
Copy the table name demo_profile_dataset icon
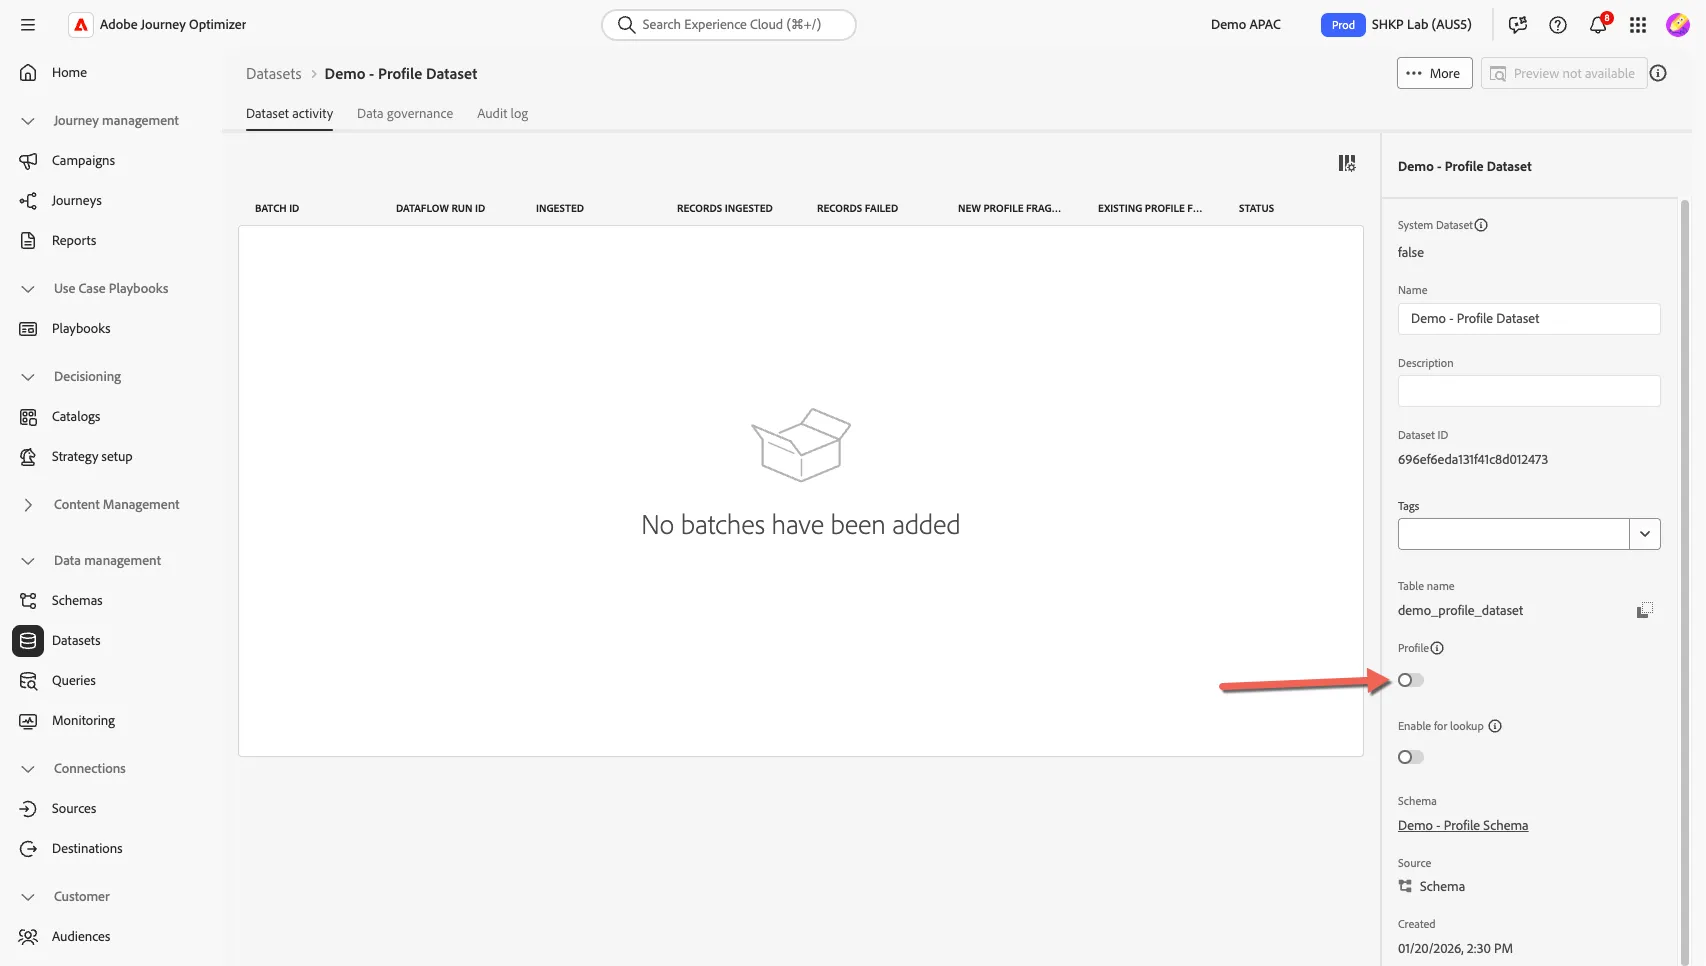click(x=1644, y=610)
